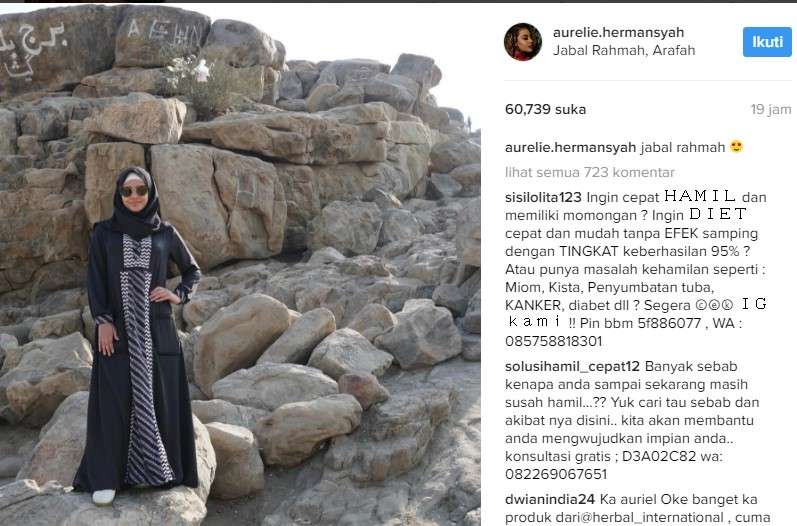Click the 19 jam timestamp
The height and width of the screenshot is (526, 797).
point(771,109)
